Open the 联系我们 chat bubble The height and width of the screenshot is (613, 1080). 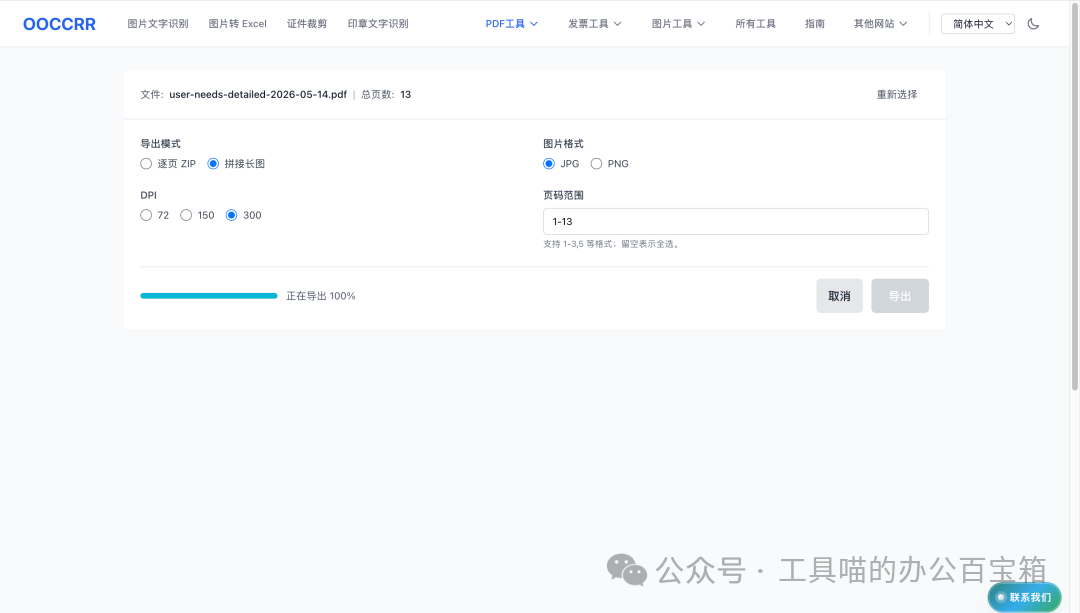1024,597
